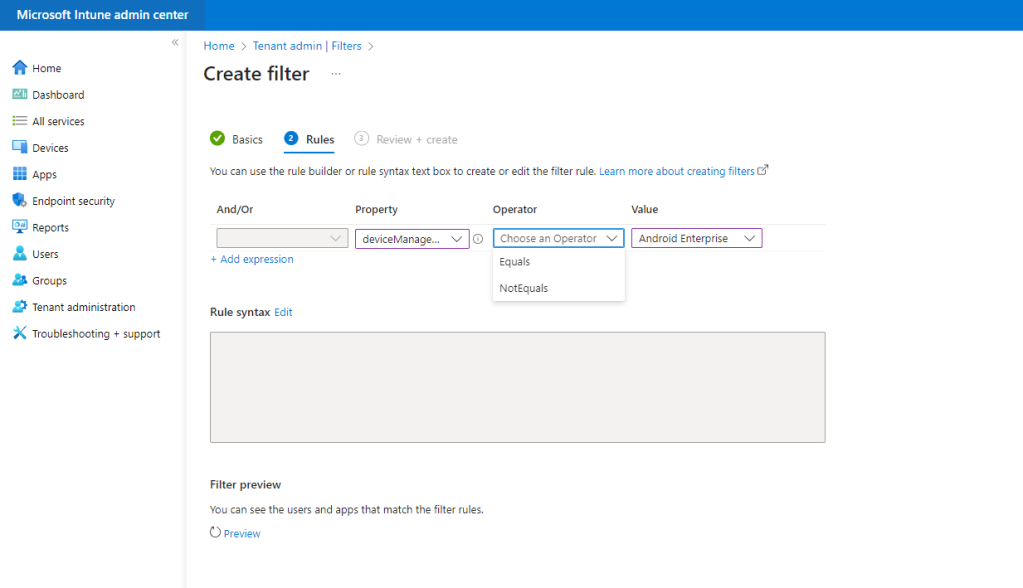Image resolution: width=1023 pixels, height=588 pixels.
Task: Collapse the left navigation with double chevron
Action: click(x=175, y=42)
